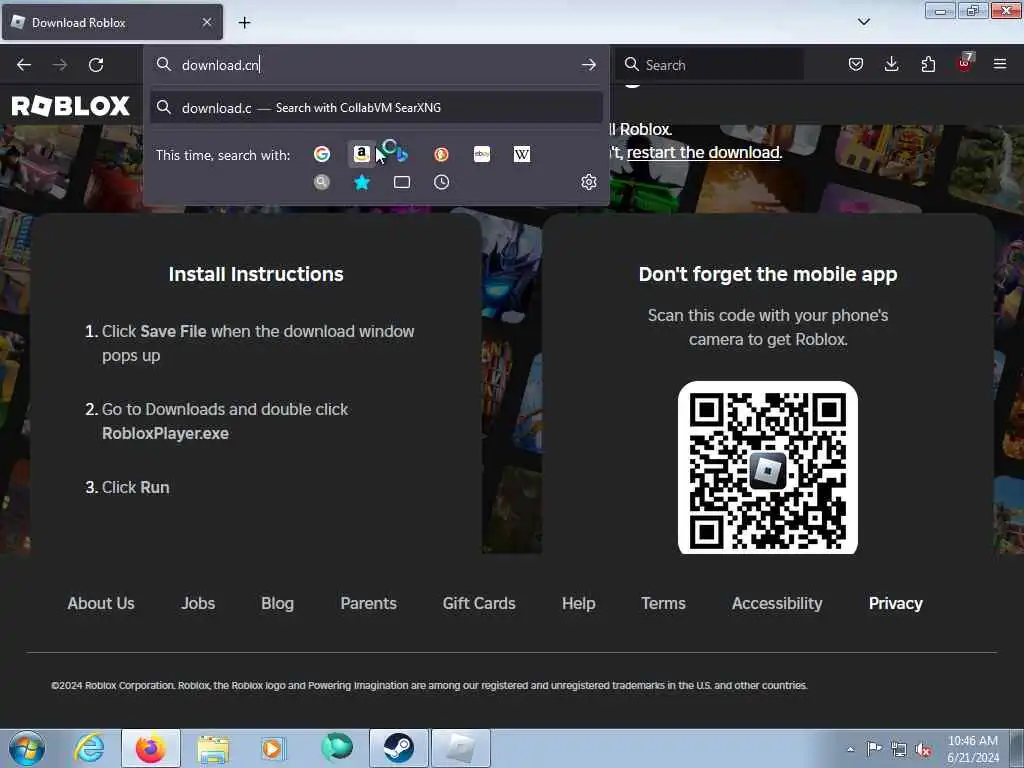Open Pocket save icon

click(856, 64)
